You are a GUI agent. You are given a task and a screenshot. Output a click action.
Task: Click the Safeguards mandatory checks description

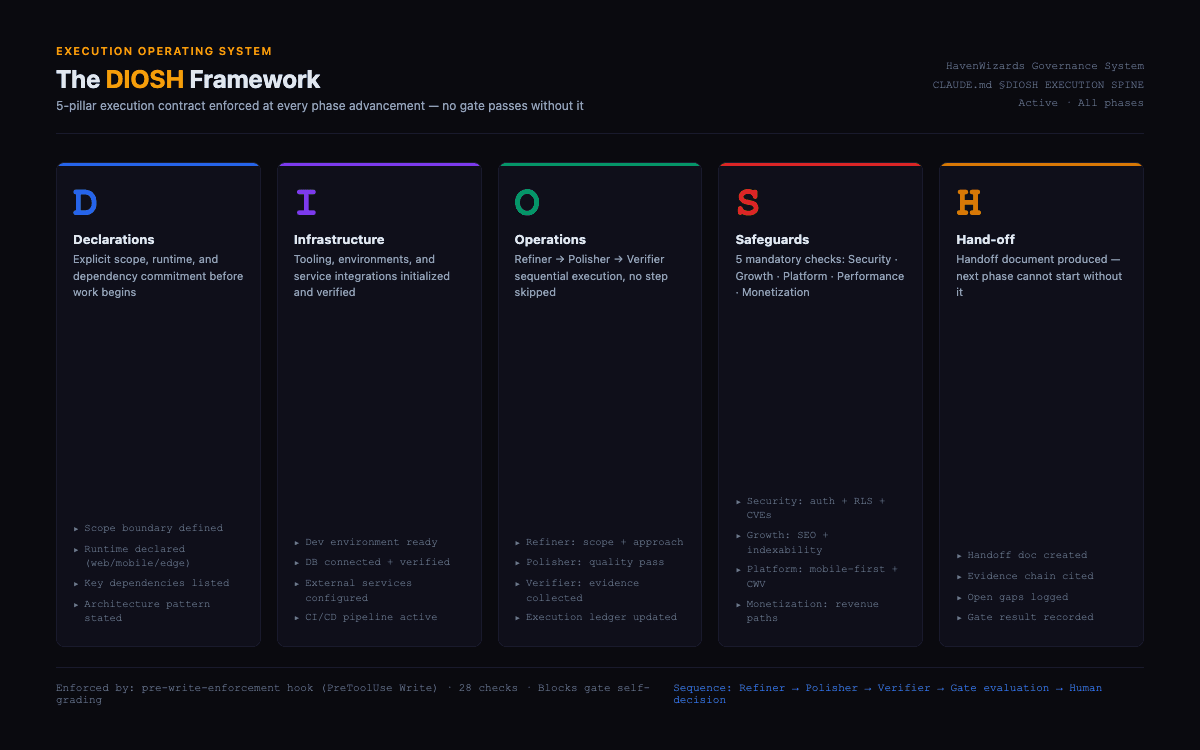click(820, 276)
